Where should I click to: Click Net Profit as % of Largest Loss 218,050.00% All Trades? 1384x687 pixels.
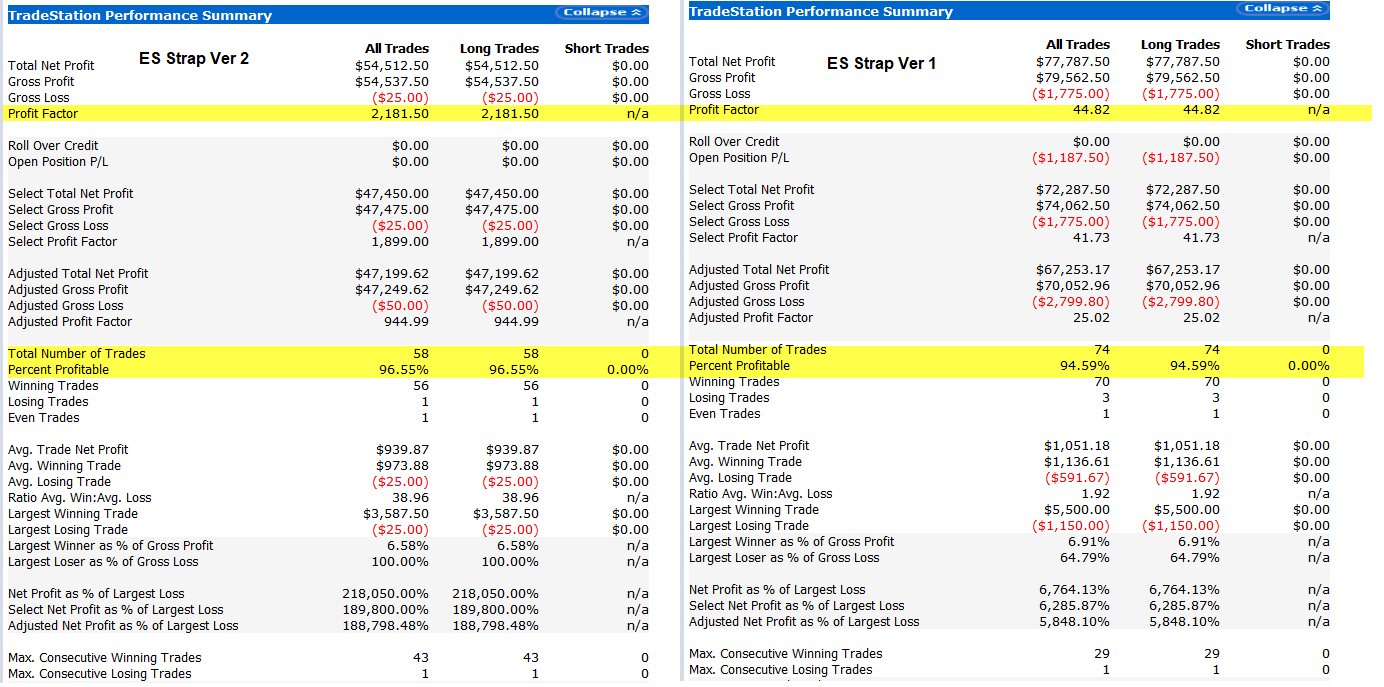point(385,593)
